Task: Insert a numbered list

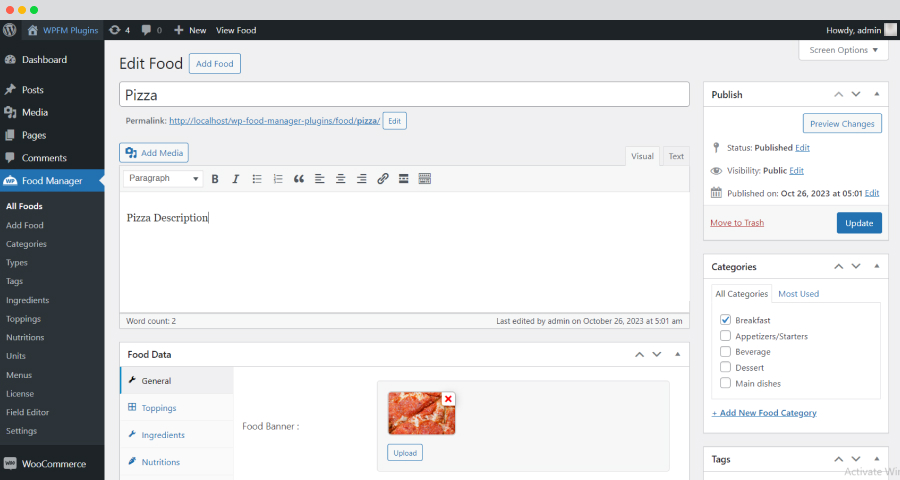Action: tap(278, 179)
